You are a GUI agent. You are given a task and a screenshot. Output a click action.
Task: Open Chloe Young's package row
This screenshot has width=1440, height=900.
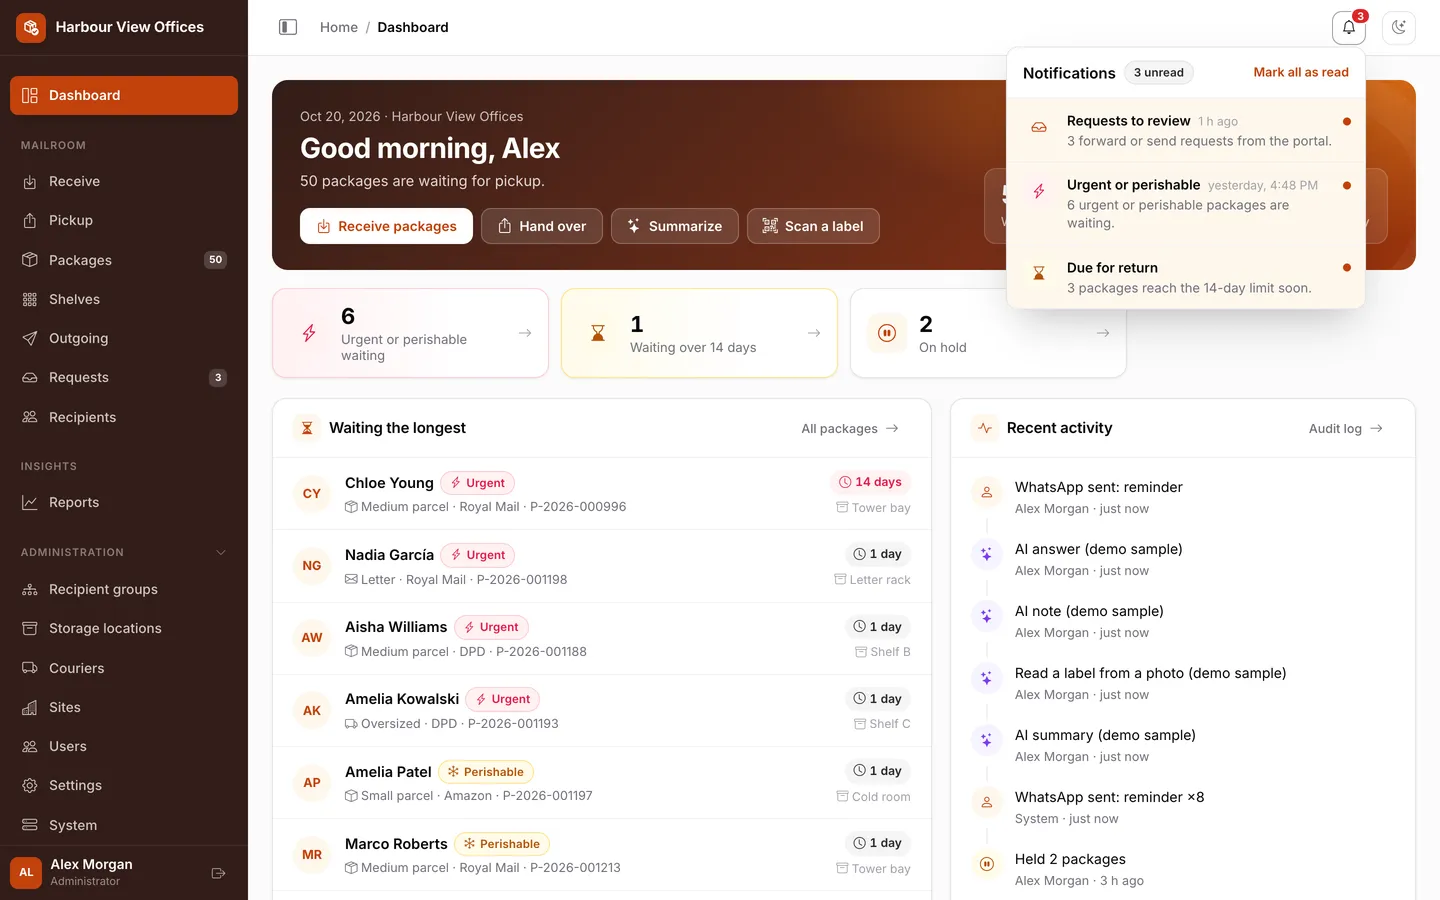click(x=602, y=494)
